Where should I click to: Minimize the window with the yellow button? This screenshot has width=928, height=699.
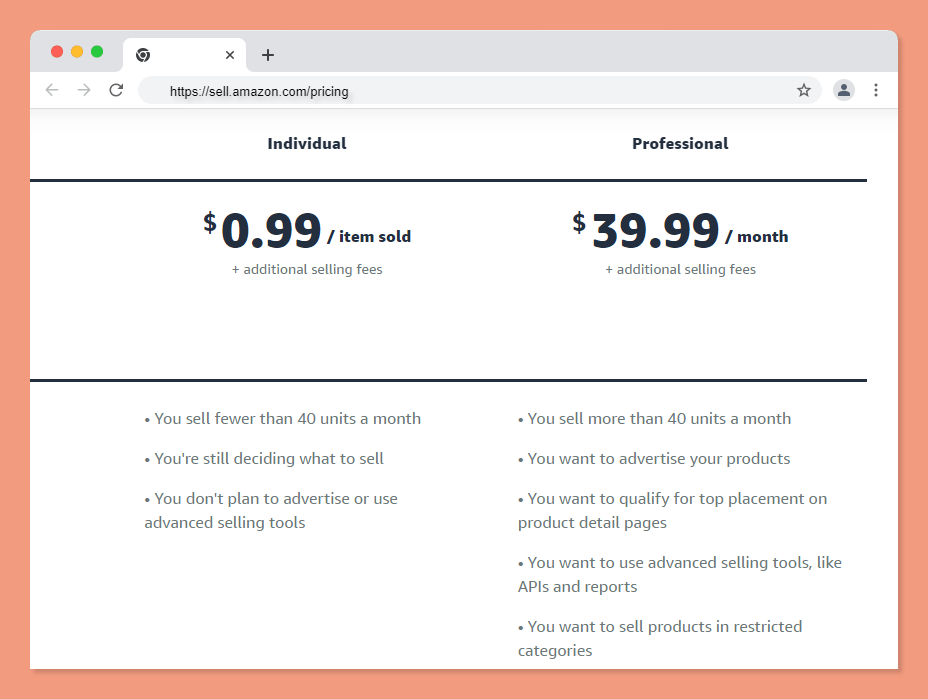pyautogui.click(x=77, y=51)
